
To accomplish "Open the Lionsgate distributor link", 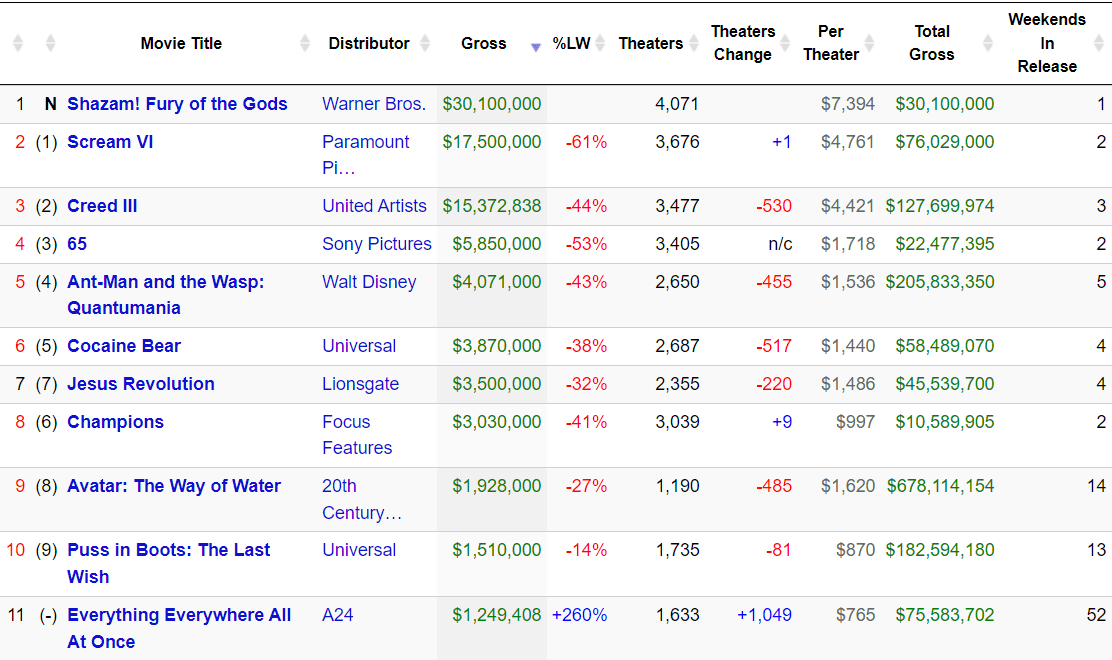I will pyautogui.click(x=360, y=384).
